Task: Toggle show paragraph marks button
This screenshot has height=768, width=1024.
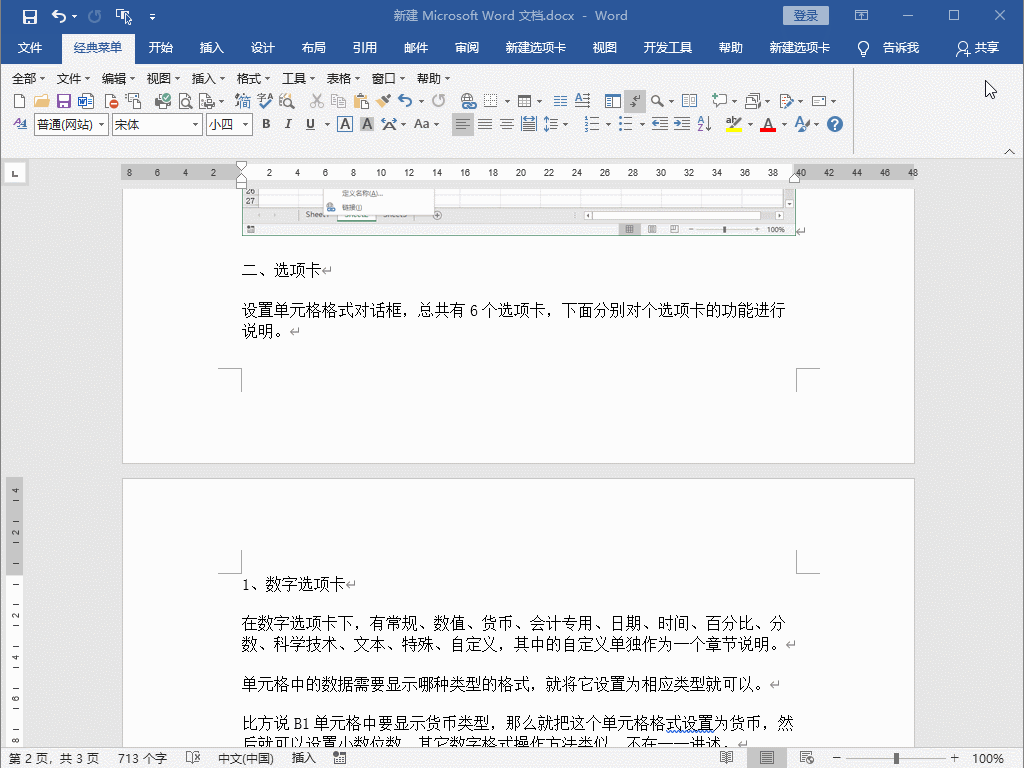Action: pos(635,101)
